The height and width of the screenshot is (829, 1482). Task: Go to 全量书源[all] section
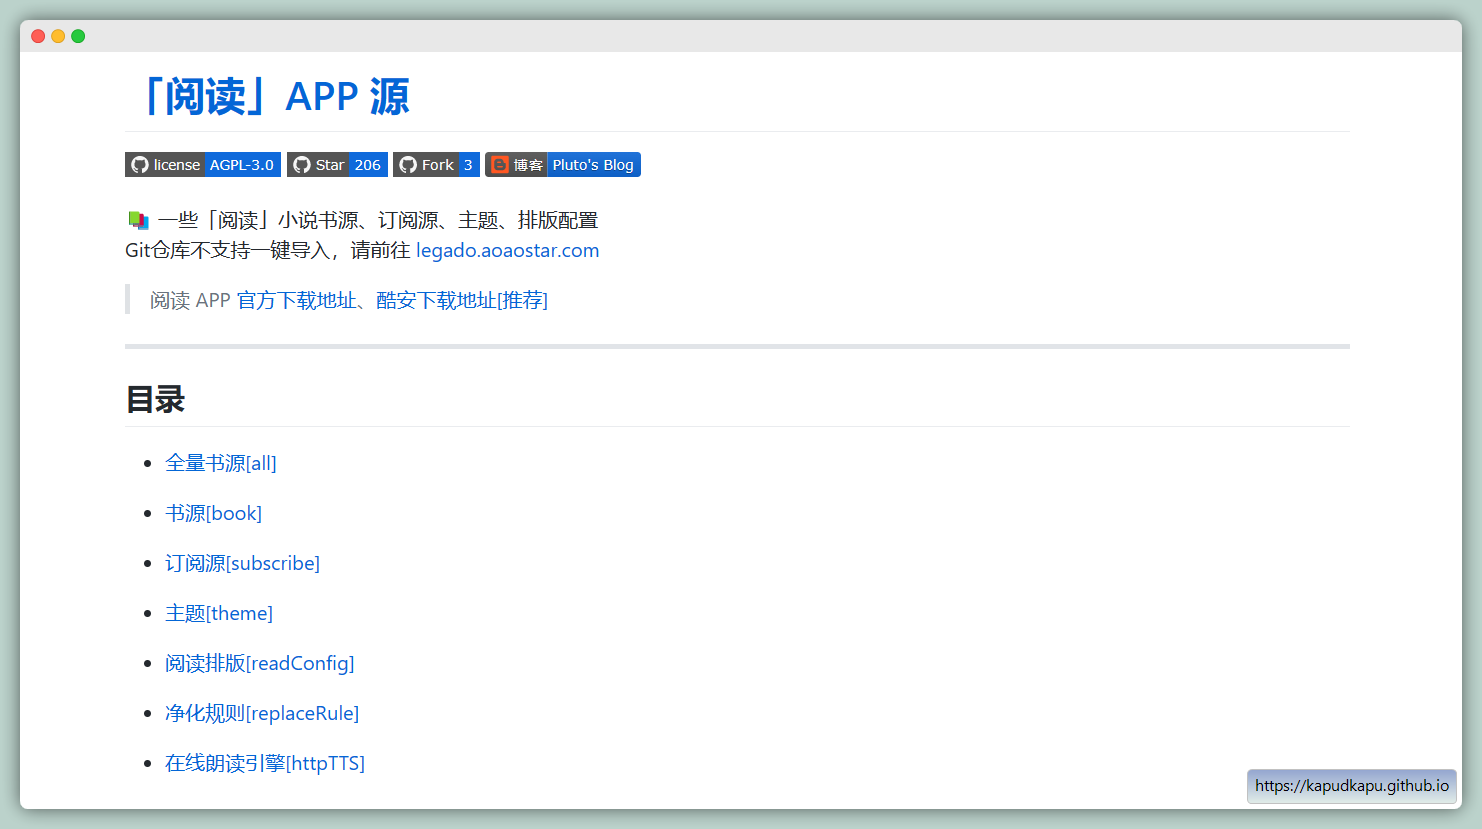(x=220, y=463)
